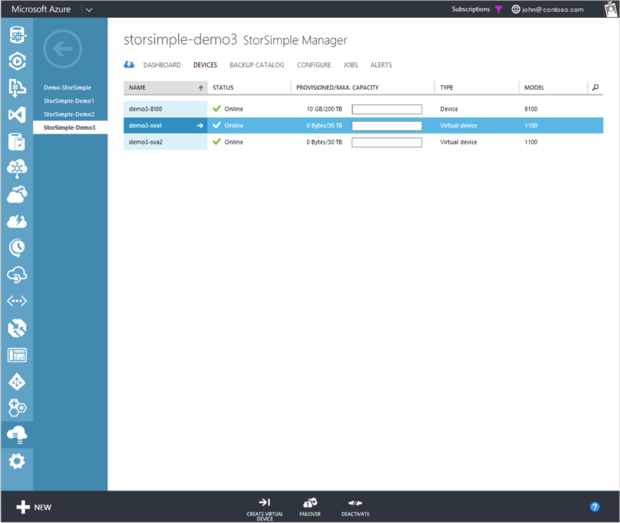Viewport: 620px width, 523px height.
Task: Open the cloud with lightning sidebar icon
Action: coord(17,221)
